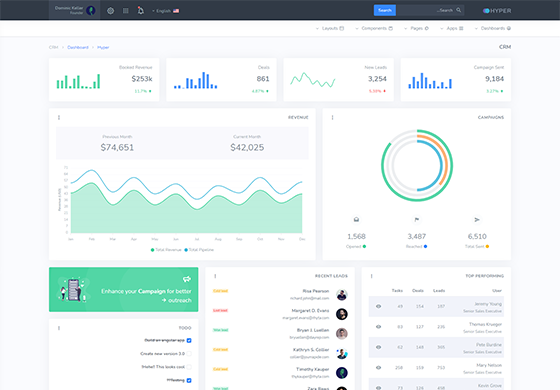Open the settings gear in top bar
560x390 pixels.
point(111,11)
